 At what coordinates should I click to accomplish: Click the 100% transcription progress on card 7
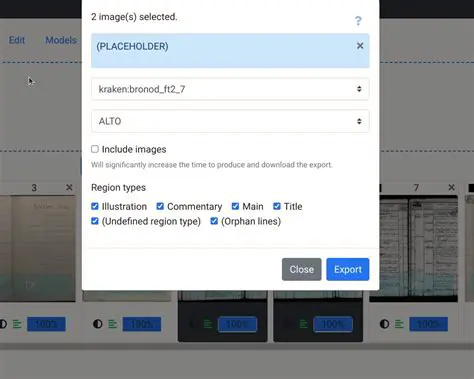tap(429, 324)
